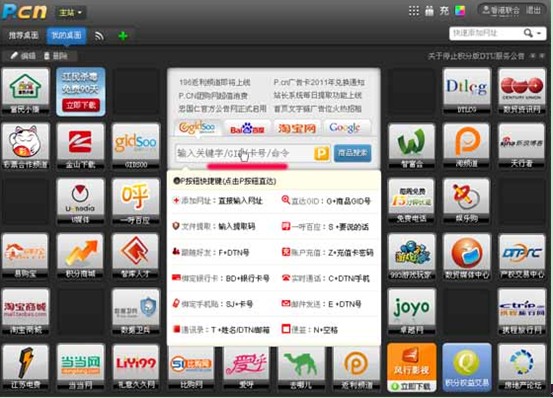Open the gidSoo tile in the left grid

click(x=136, y=146)
